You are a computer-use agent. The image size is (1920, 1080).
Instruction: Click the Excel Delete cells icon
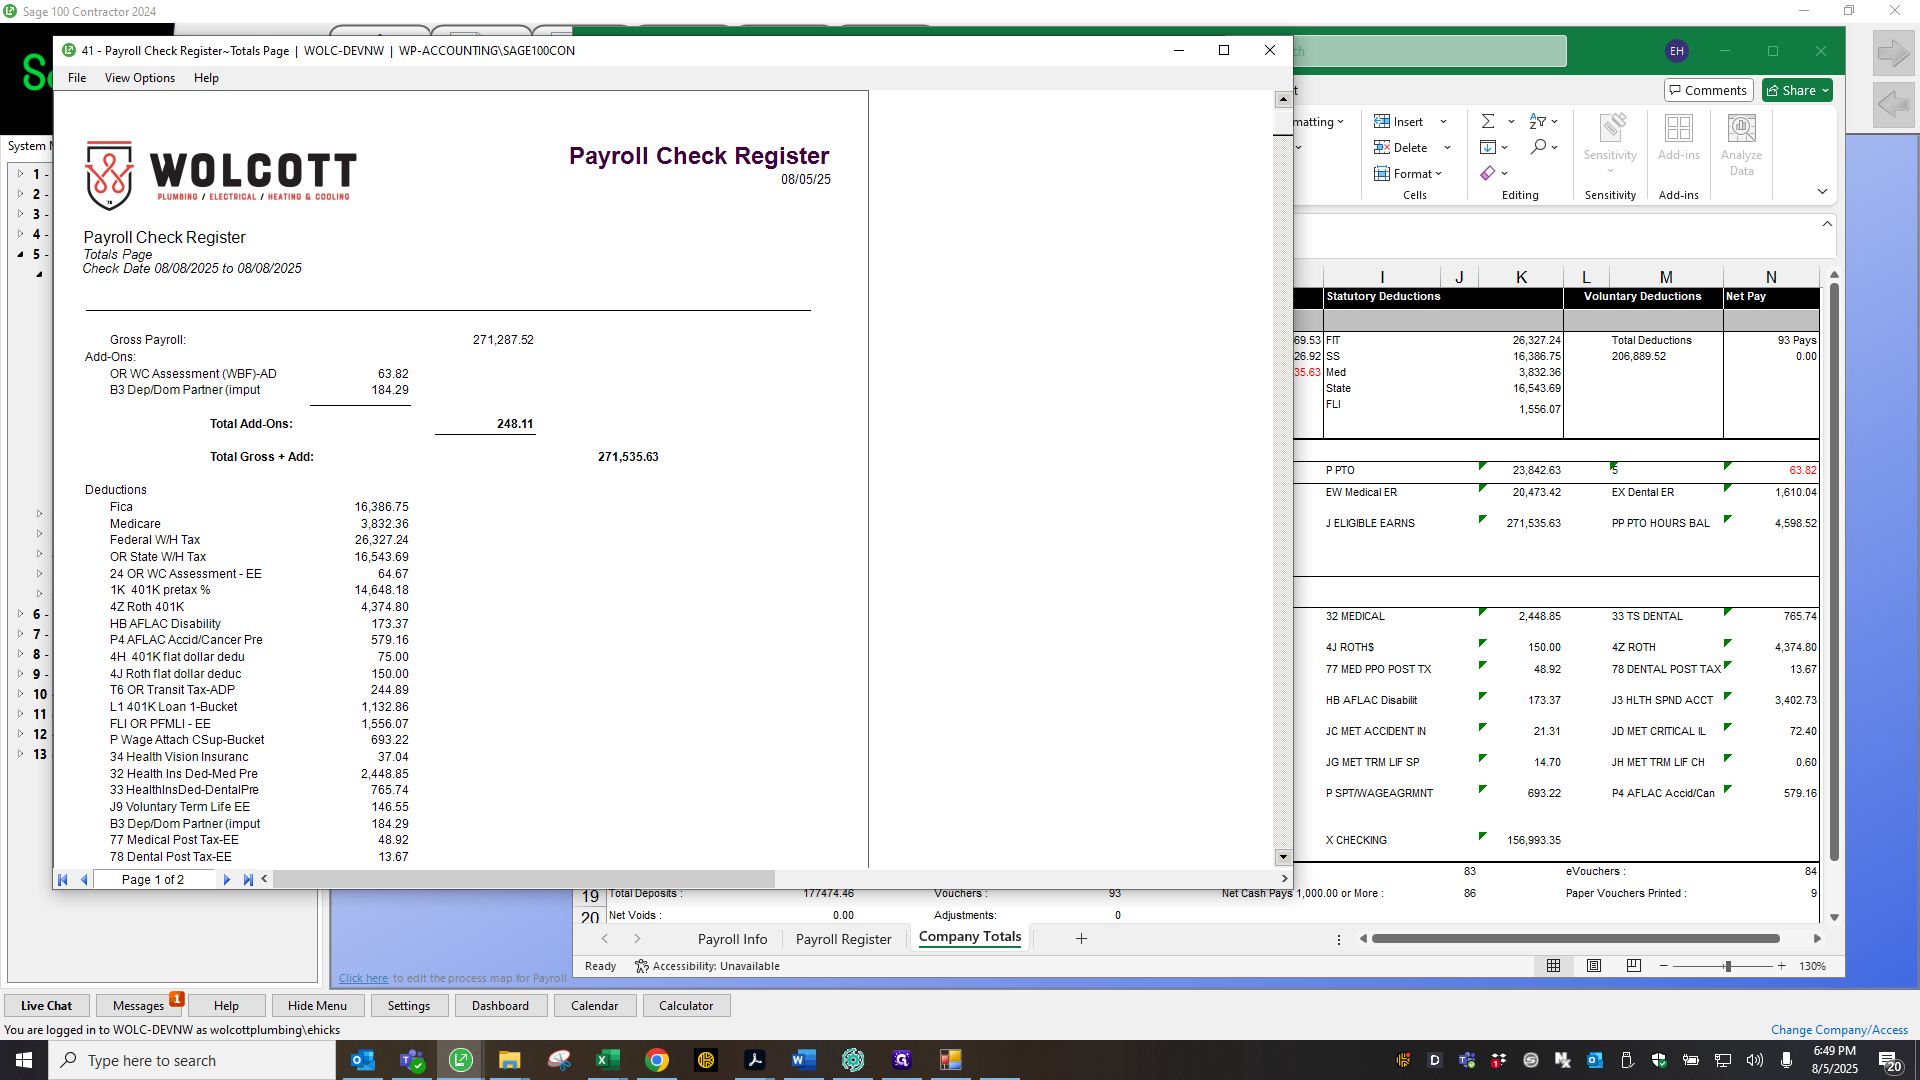[1382, 147]
